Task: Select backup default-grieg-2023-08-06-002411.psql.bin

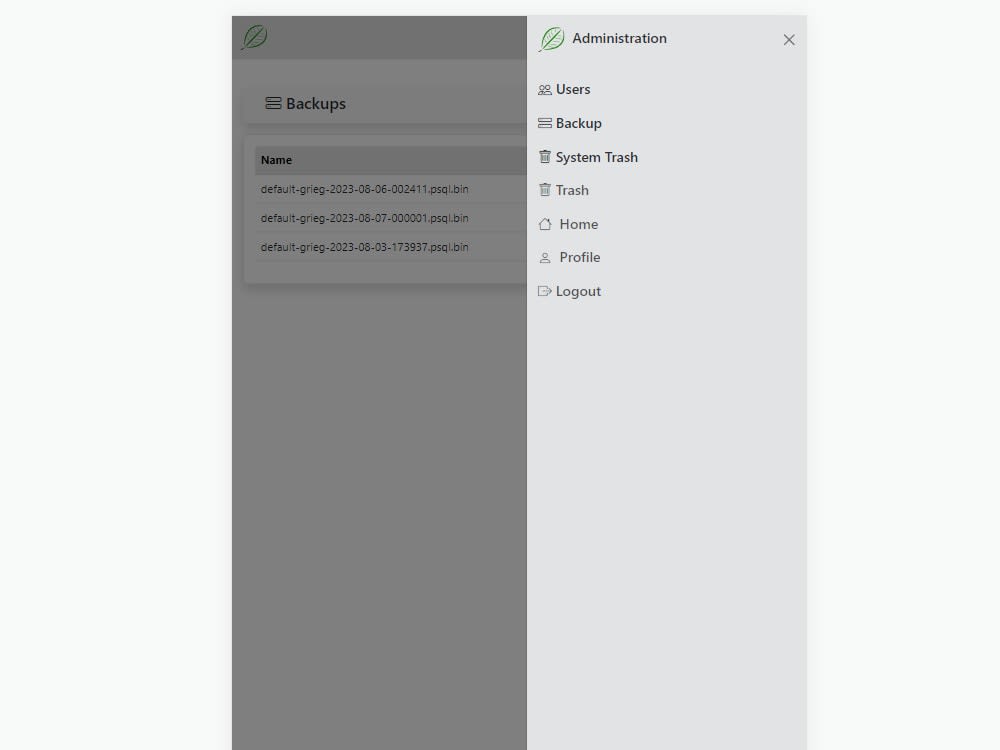Action: pyautogui.click(x=364, y=189)
